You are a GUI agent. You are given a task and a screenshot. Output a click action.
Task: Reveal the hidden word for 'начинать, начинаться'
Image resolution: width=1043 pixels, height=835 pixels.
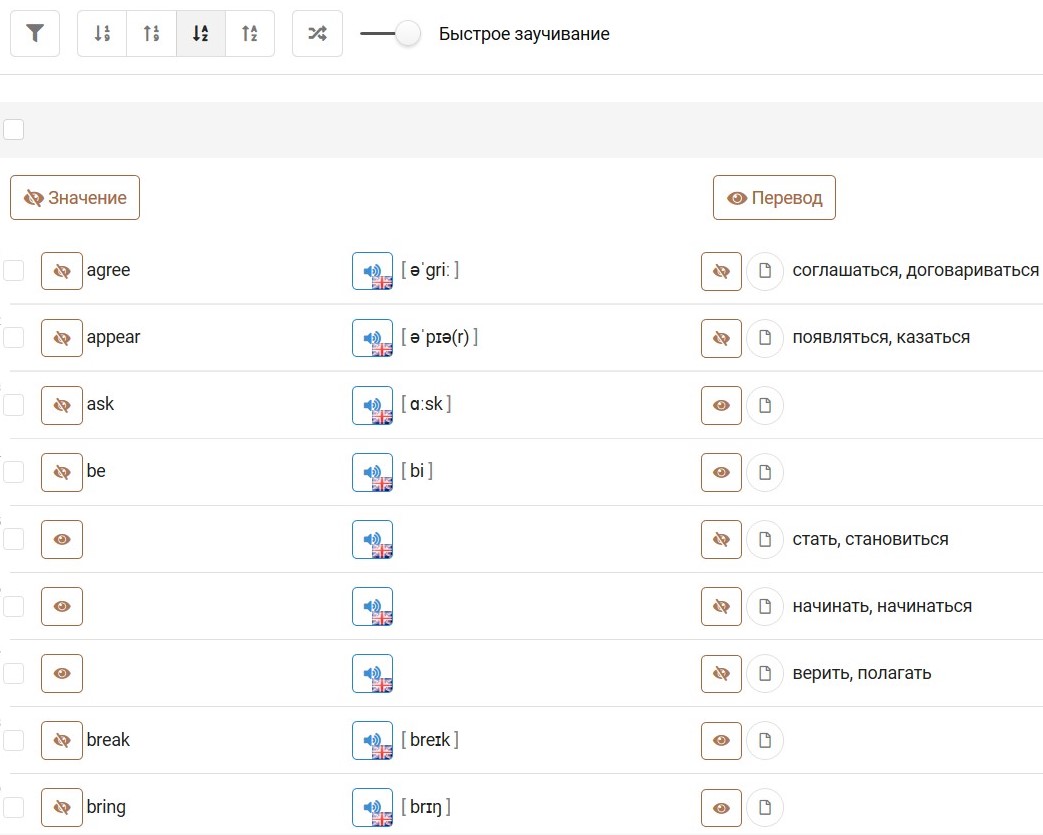coord(62,607)
